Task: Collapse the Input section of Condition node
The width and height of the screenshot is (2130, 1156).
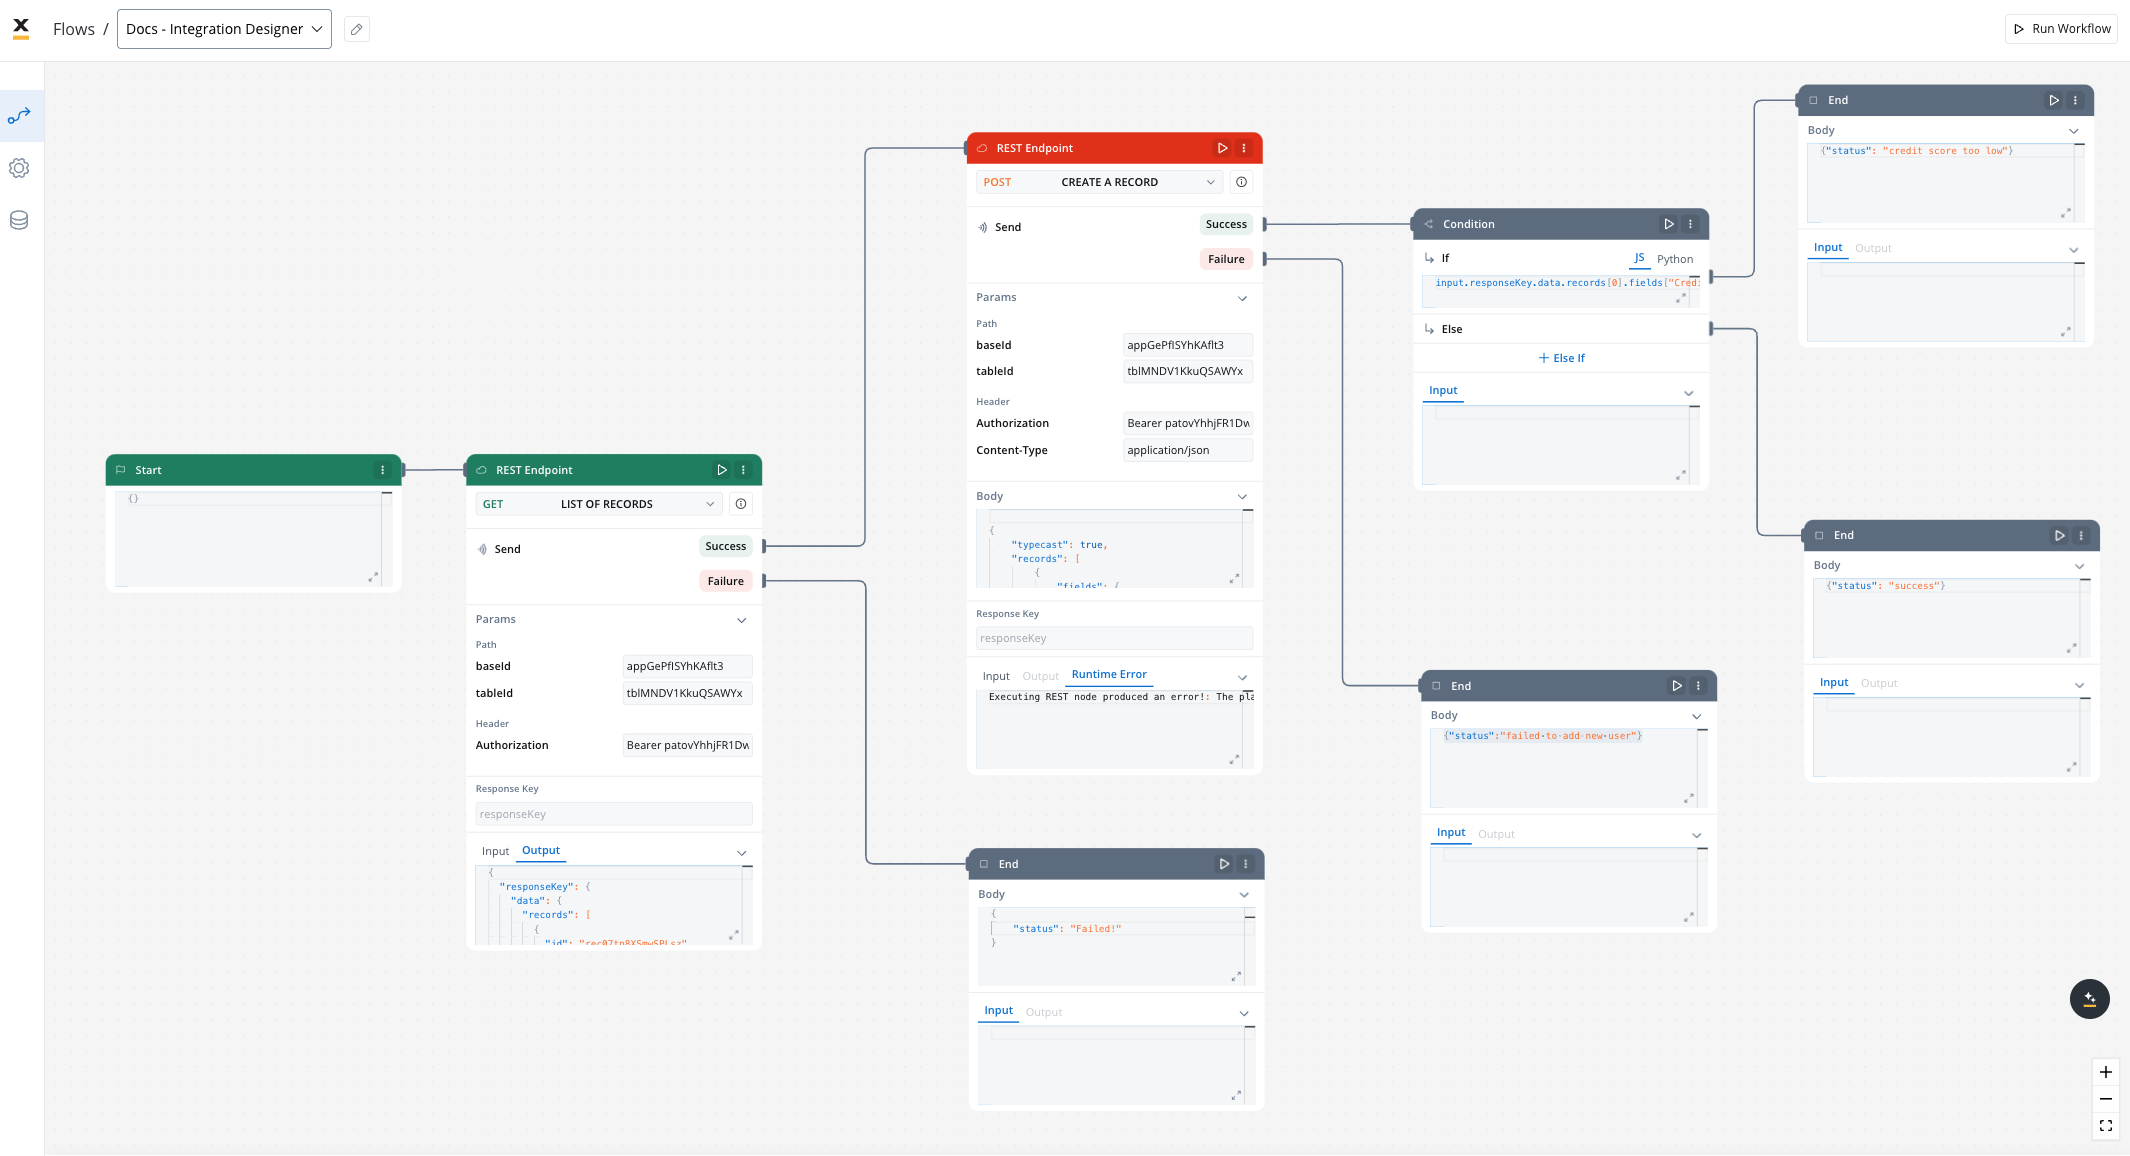Action: point(1689,393)
